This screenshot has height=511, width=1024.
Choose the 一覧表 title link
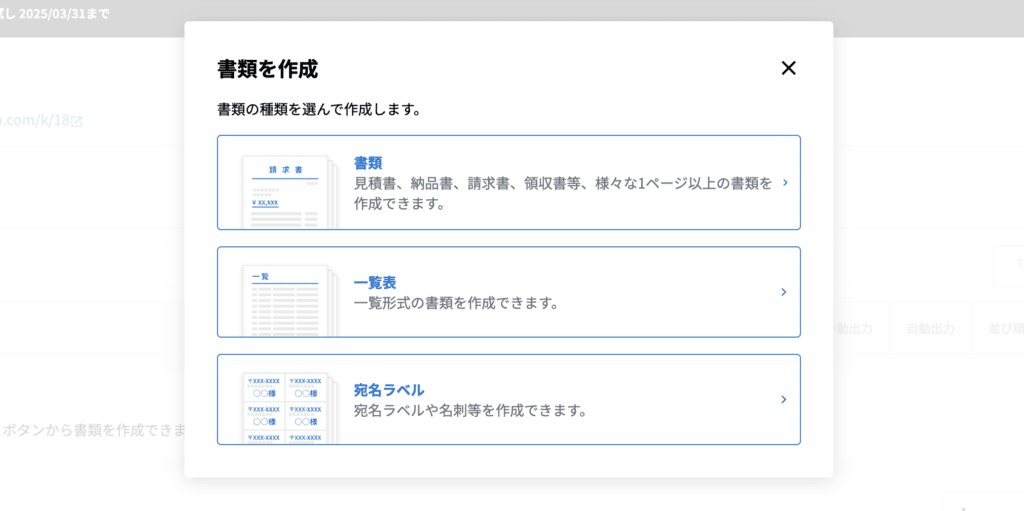coord(375,282)
